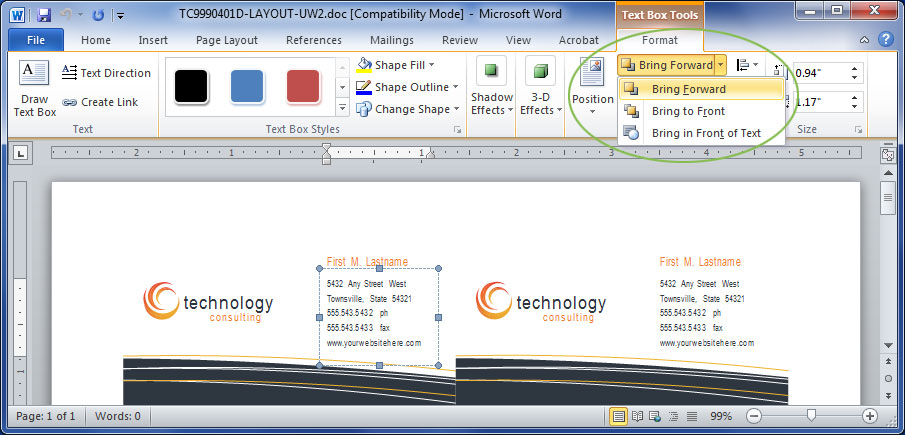The width and height of the screenshot is (905, 435).
Task: Switch to Web Layout view
Action: click(655, 416)
